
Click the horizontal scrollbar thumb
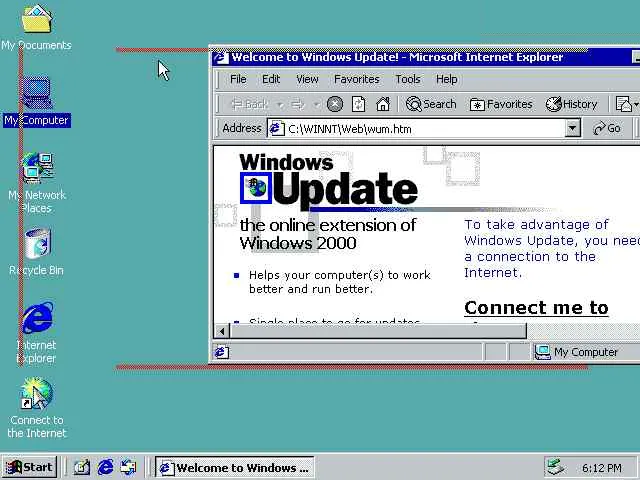click(x=378, y=331)
